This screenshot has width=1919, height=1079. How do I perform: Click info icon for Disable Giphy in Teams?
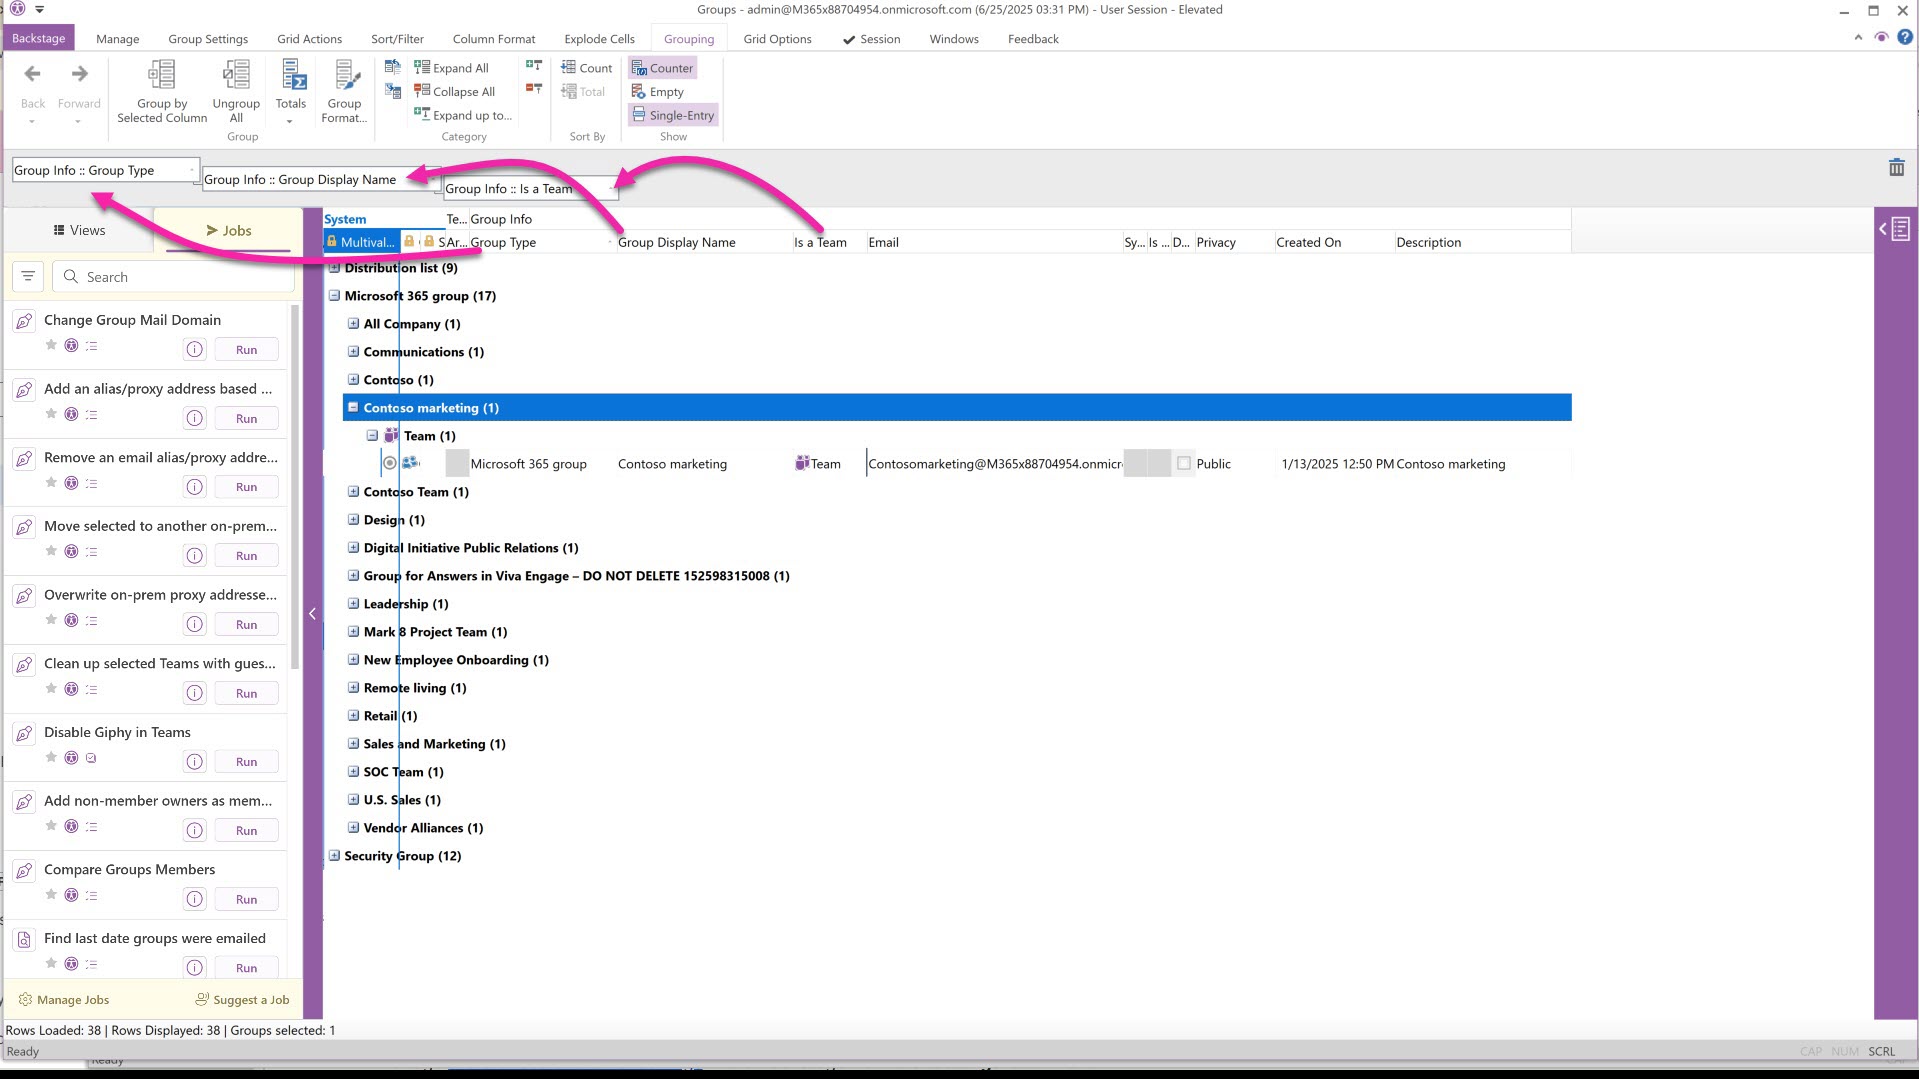(x=195, y=762)
